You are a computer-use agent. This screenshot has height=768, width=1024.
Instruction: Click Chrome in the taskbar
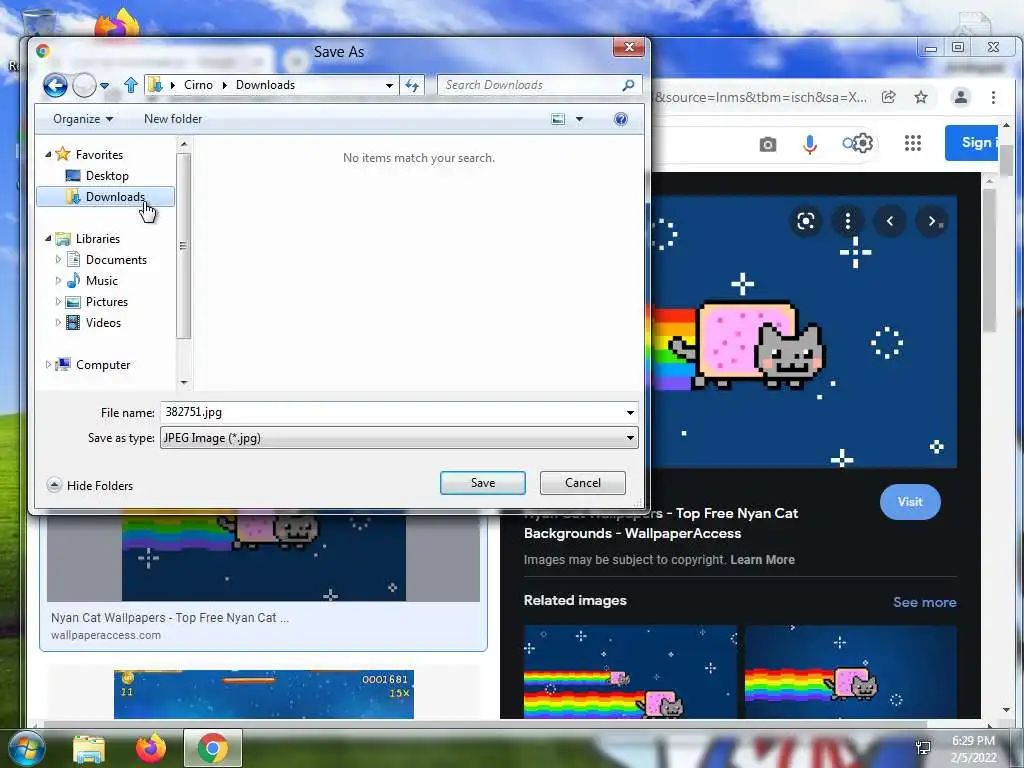click(x=213, y=748)
